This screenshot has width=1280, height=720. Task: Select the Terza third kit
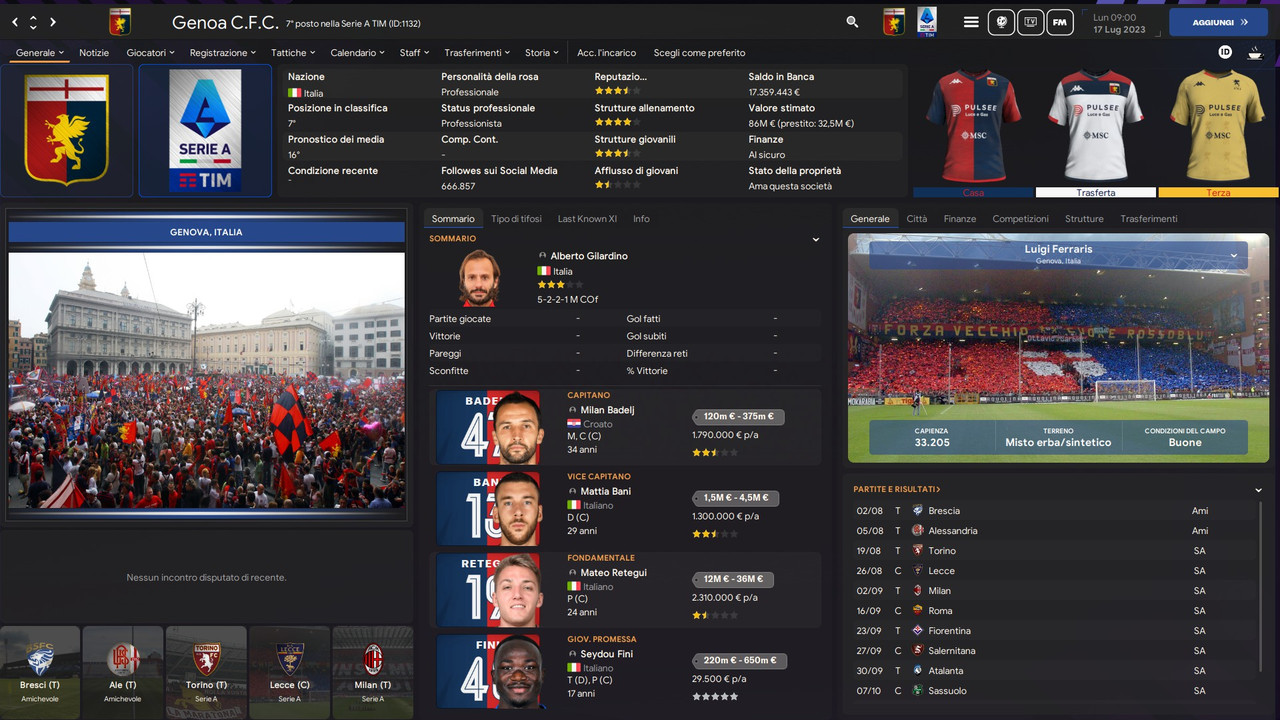[x=1218, y=130]
